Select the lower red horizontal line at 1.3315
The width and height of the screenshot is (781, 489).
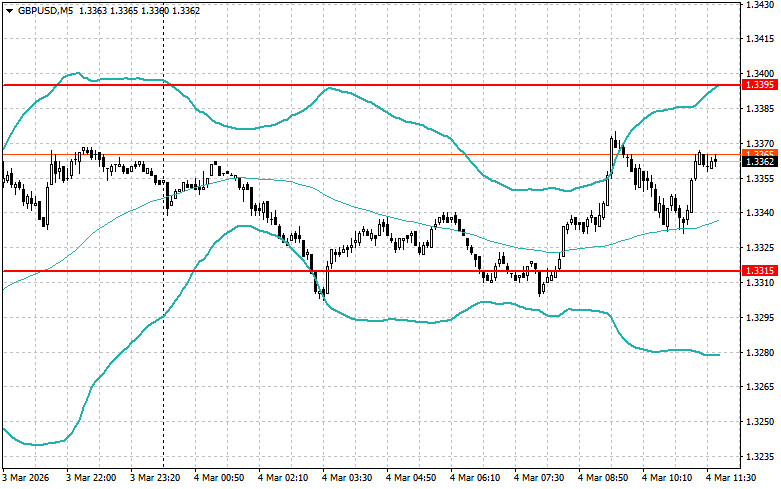(x=372, y=271)
